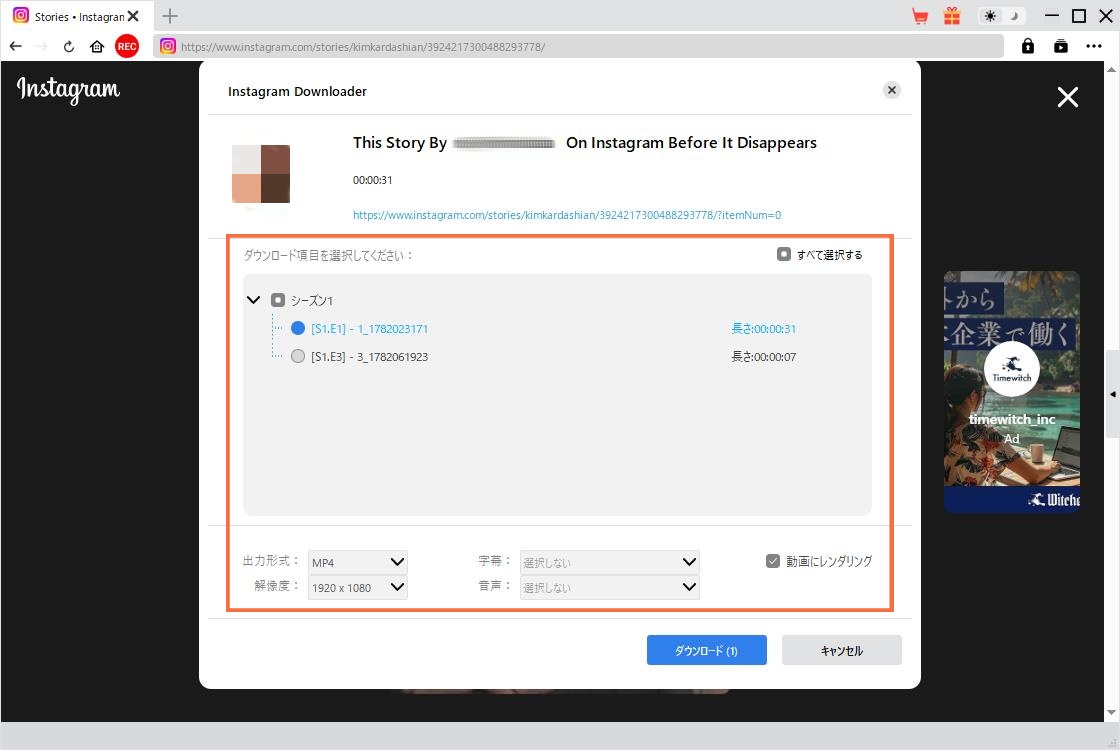Viewport: 1120px width, 750px height.
Task: Click the Instagram Downloader title text
Action: click(297, 91)
